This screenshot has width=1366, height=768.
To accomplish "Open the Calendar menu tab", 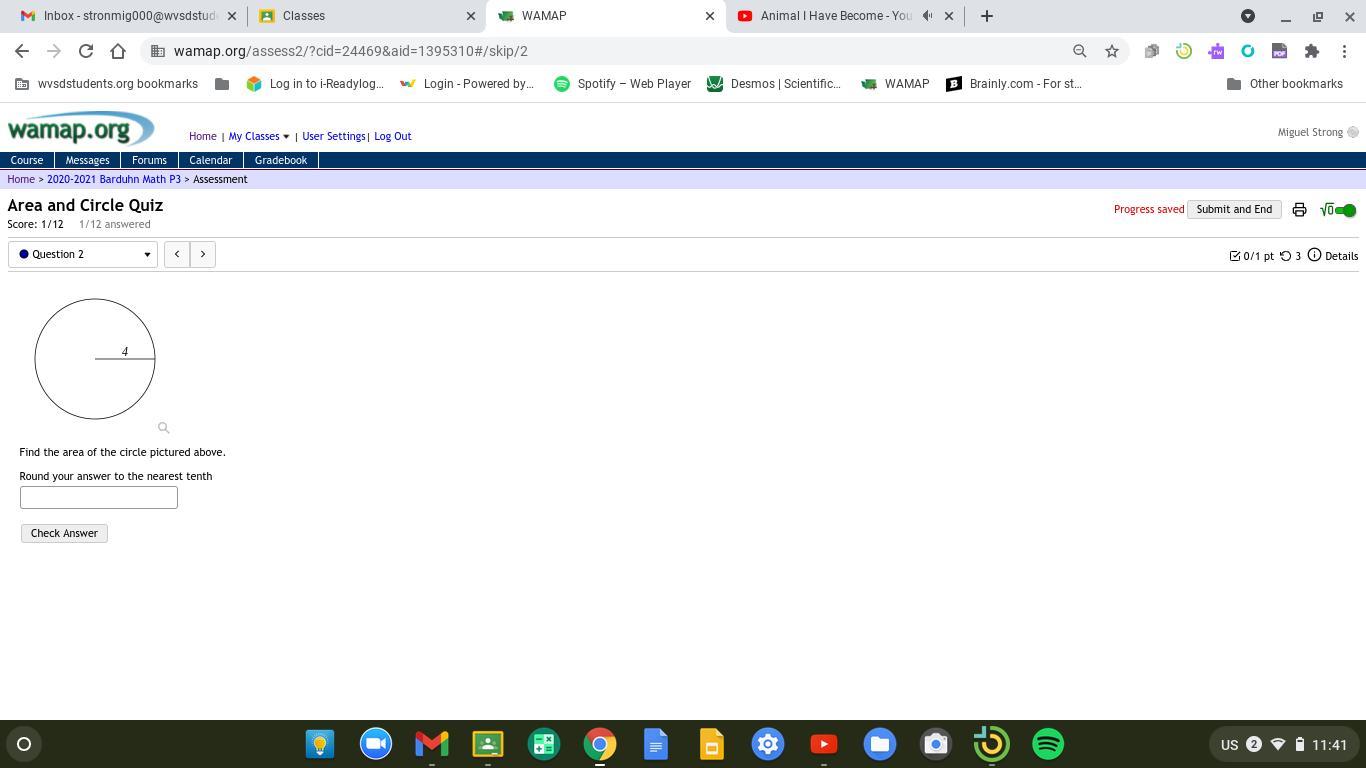I will click(210, 160).
